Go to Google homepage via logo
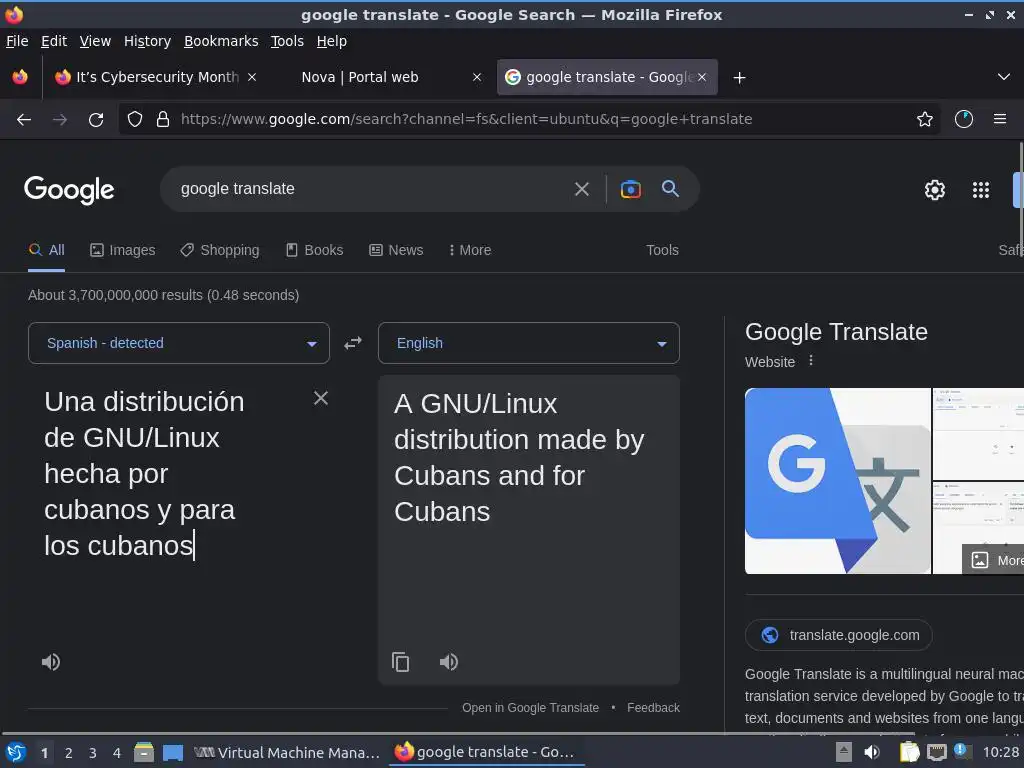The image size is (1024, 768). click(69, 190)
